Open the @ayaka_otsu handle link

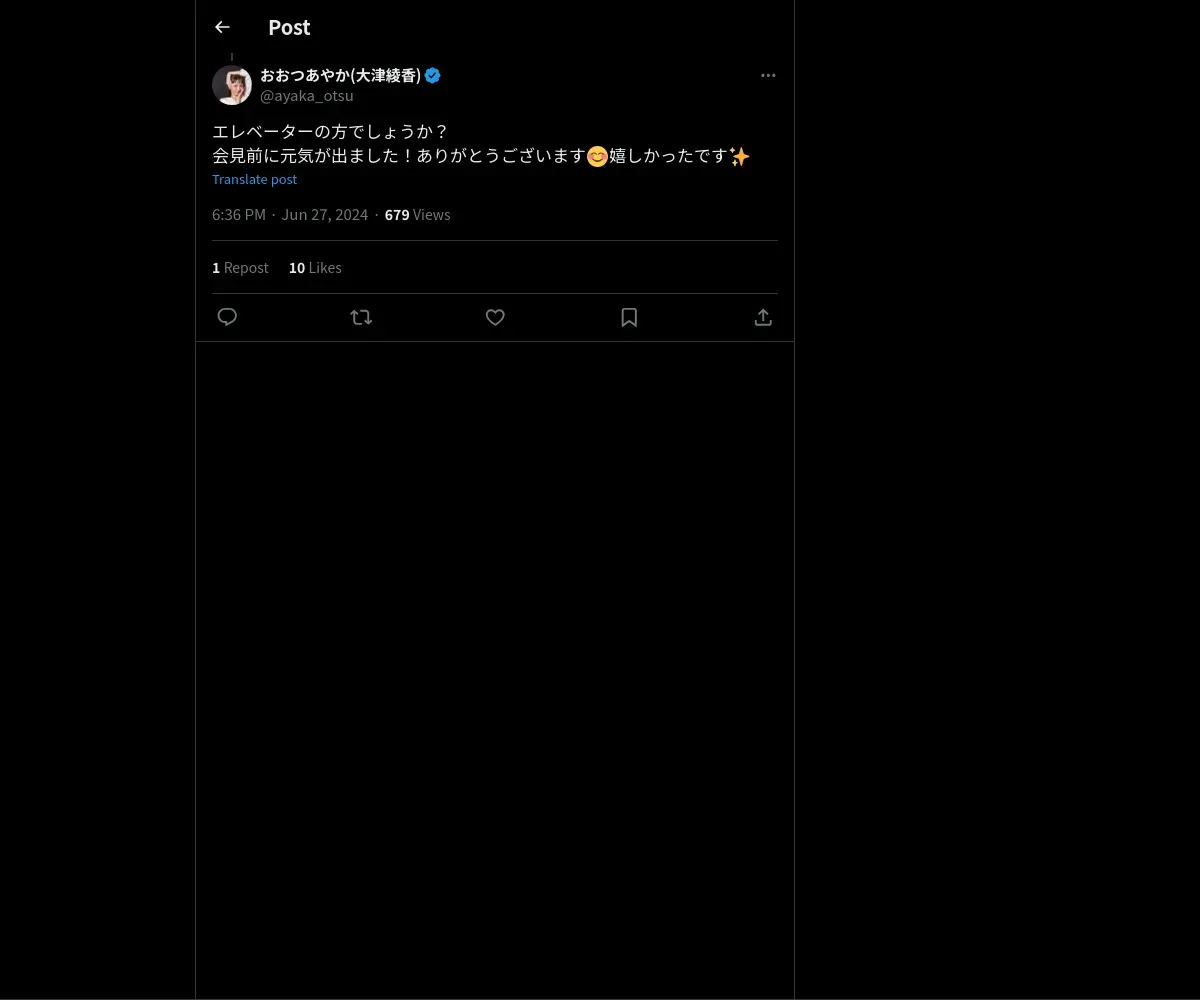(307, 96)
